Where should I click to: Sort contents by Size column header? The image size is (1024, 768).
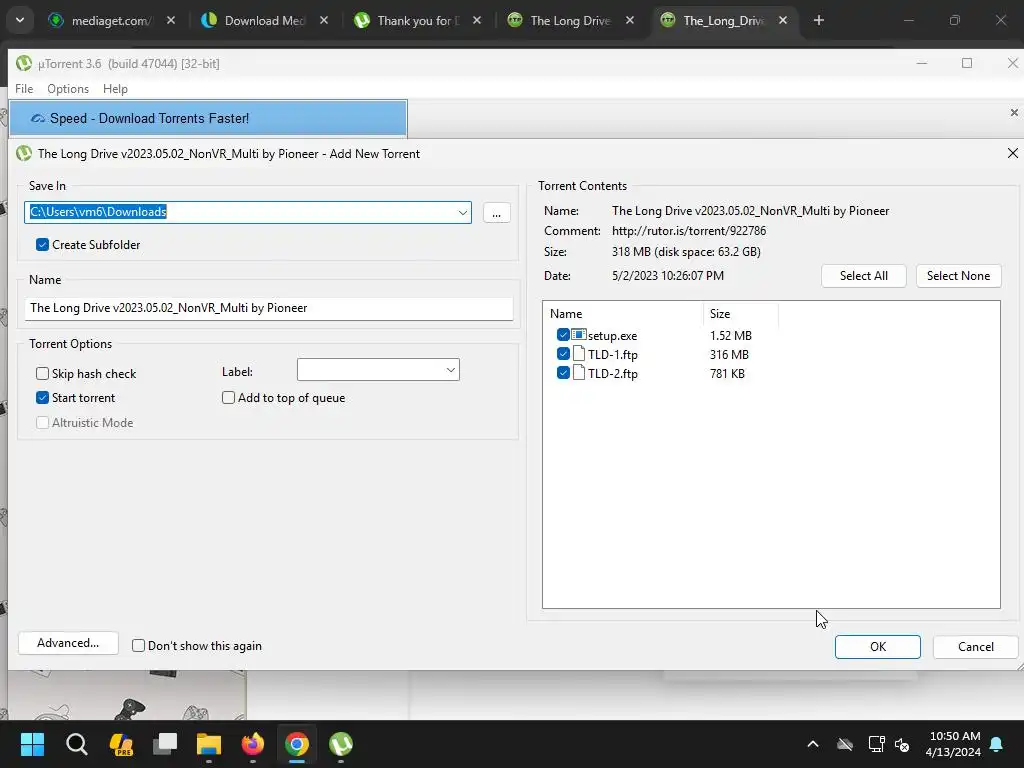point(741,314)
